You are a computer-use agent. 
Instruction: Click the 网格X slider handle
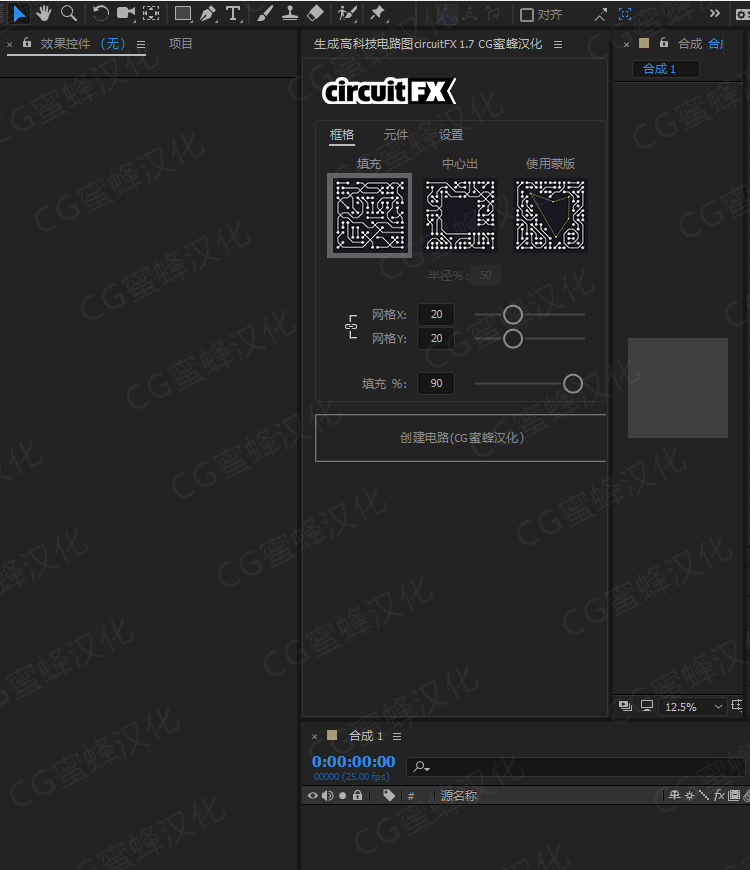[x=513, y=315]
